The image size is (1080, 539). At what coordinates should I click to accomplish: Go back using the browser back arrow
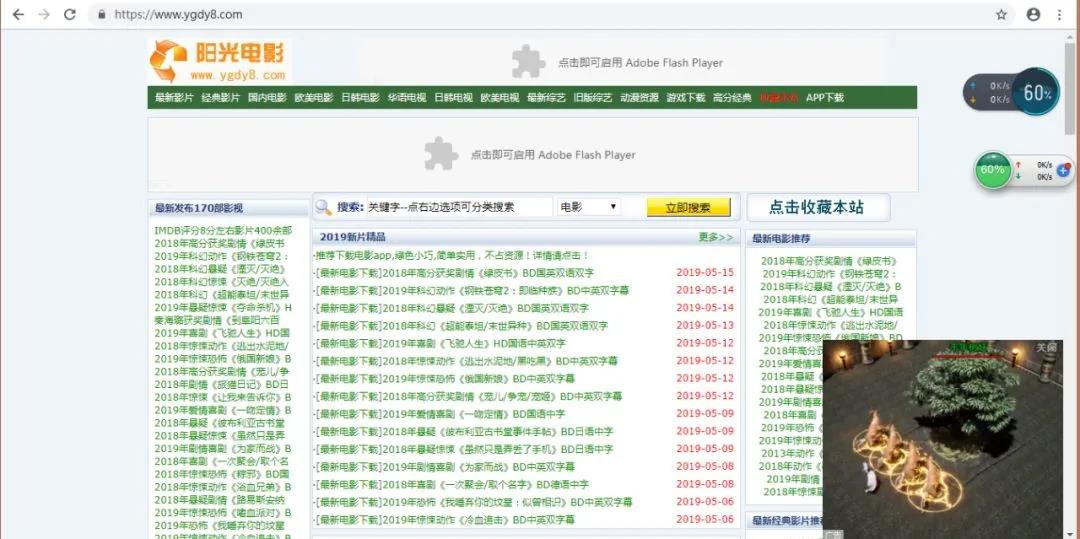18,14
